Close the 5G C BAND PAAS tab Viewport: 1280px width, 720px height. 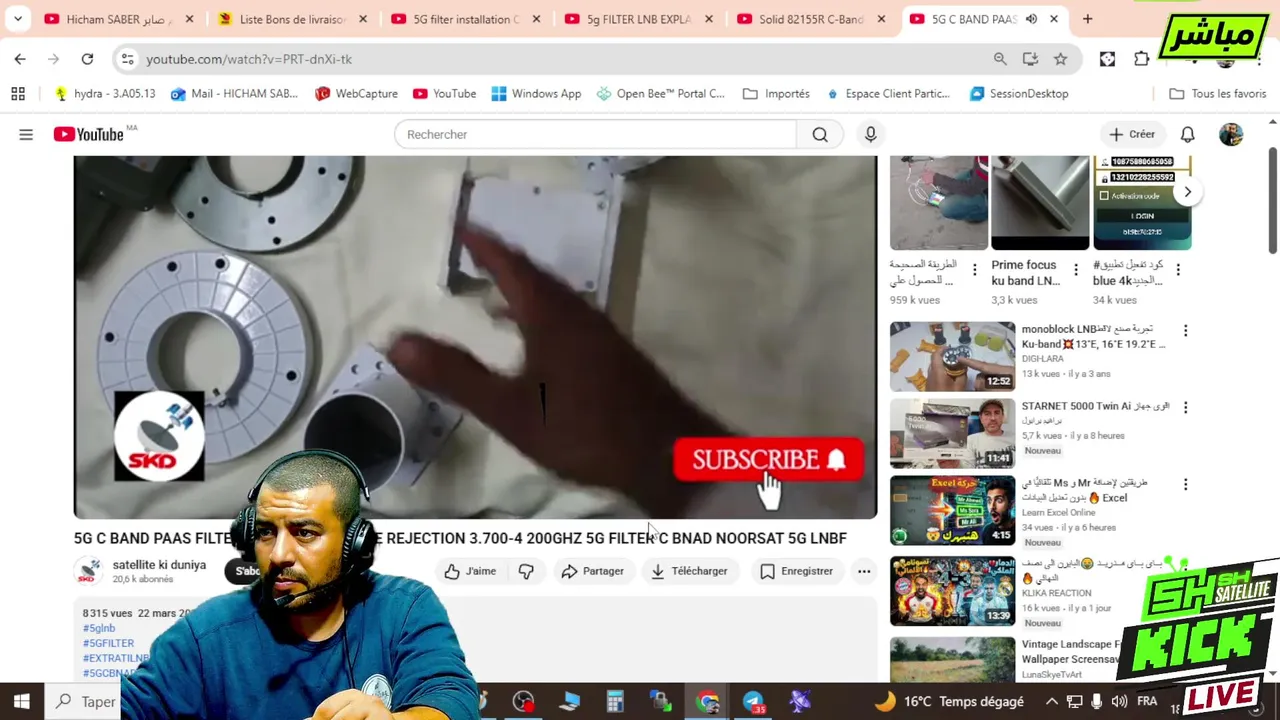click(1054, 19)
